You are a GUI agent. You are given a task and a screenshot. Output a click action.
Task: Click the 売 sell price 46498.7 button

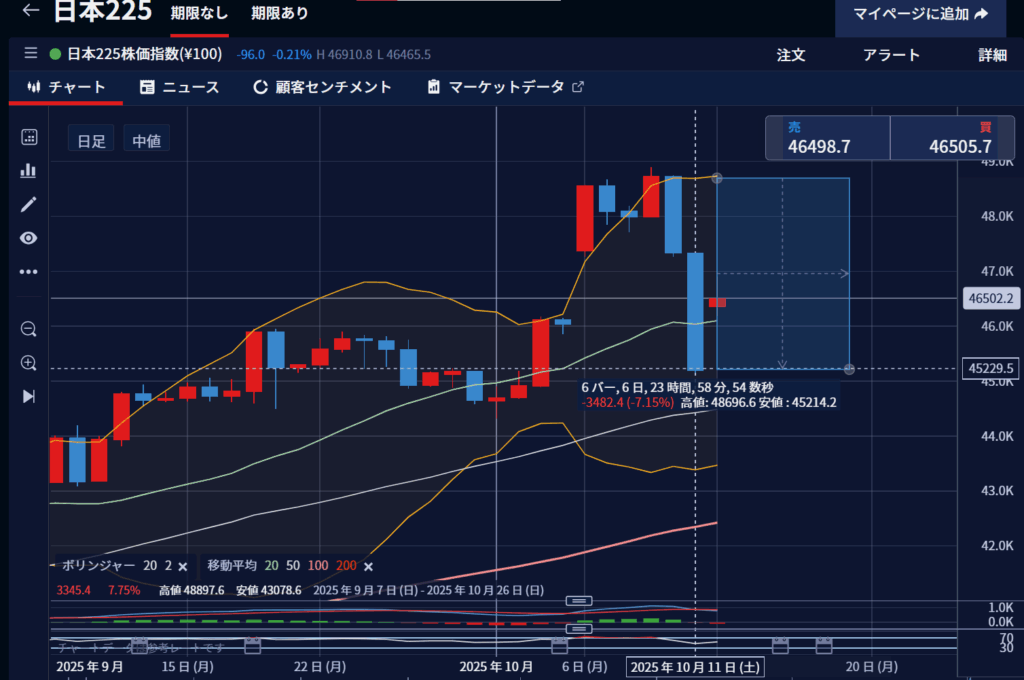pos(827,138)
